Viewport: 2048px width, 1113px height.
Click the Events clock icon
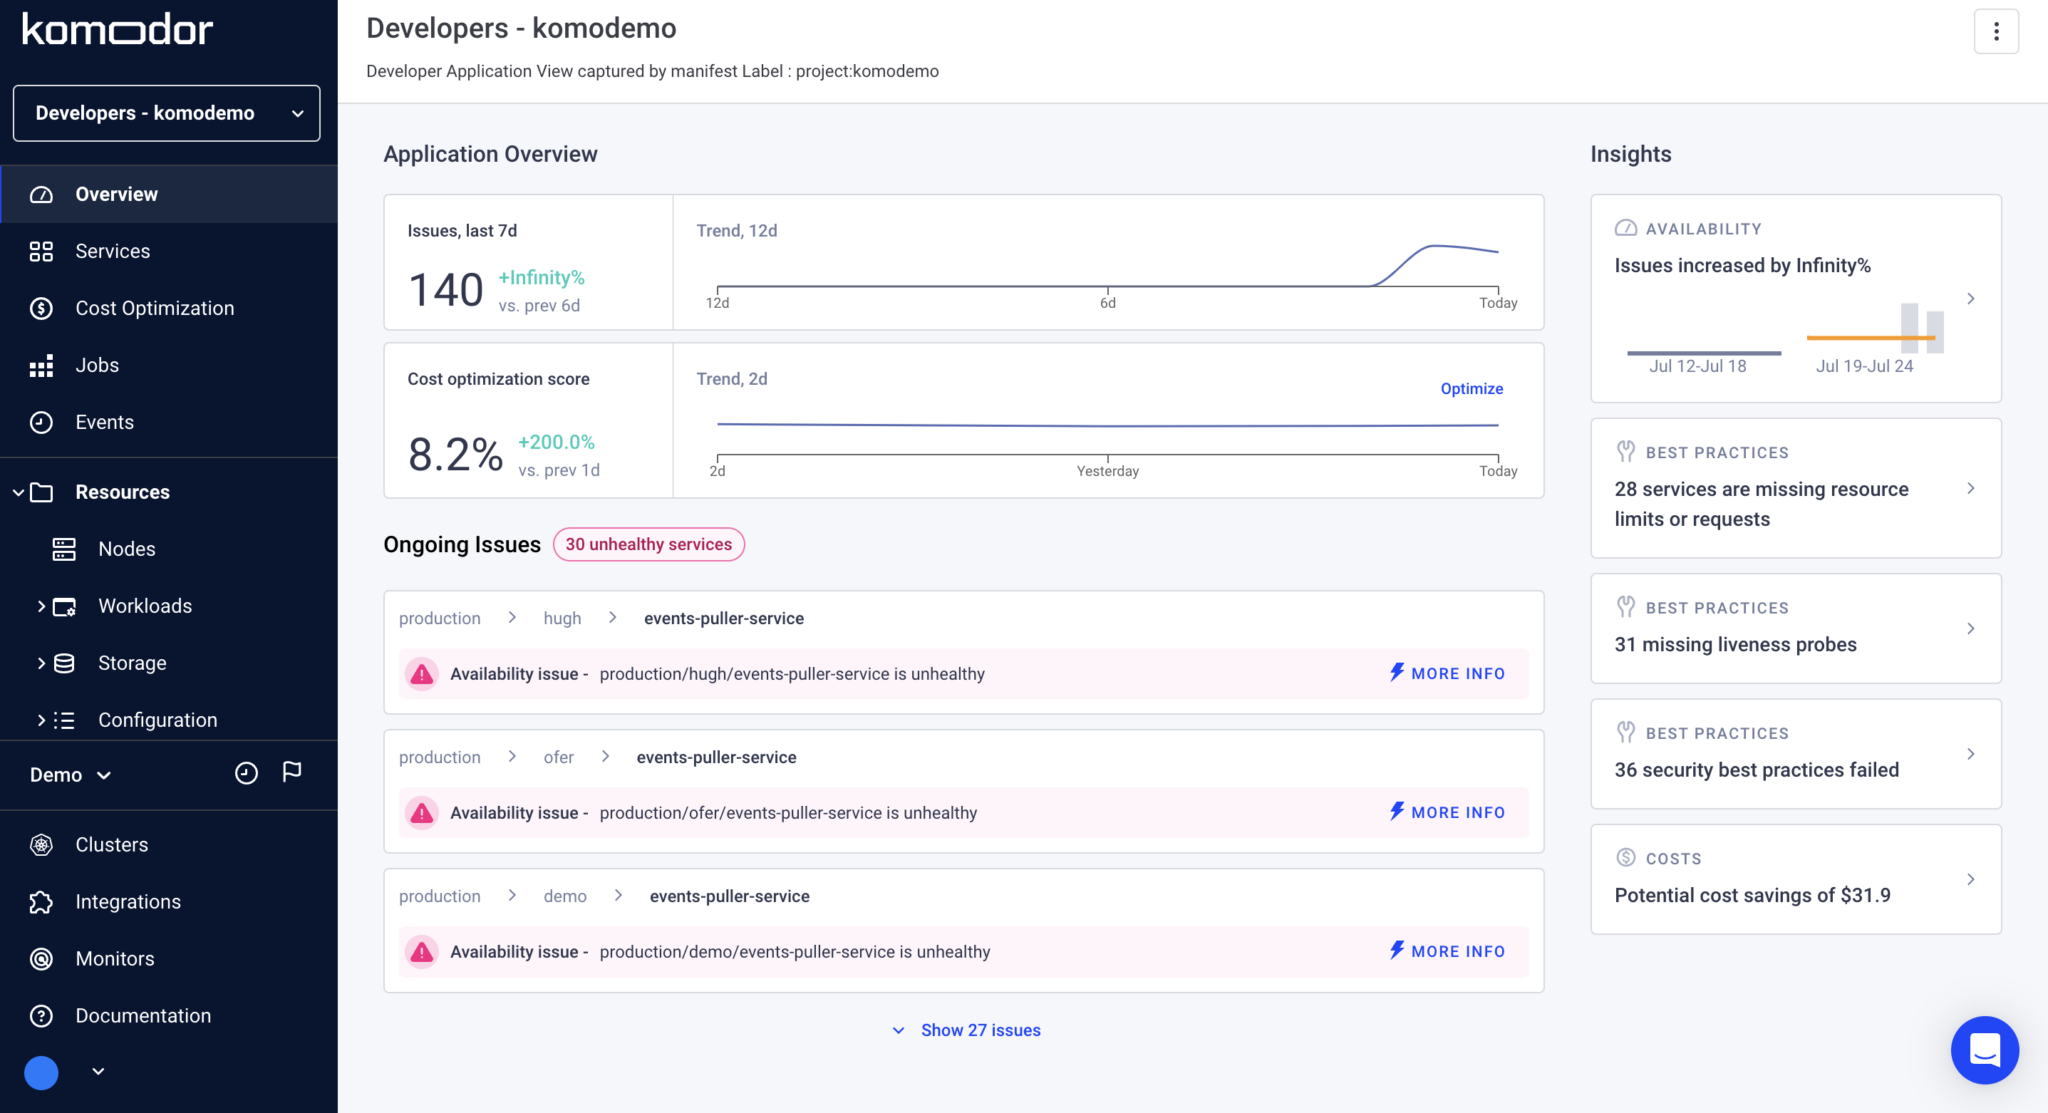pyautogui.click(x=41, y=422)
